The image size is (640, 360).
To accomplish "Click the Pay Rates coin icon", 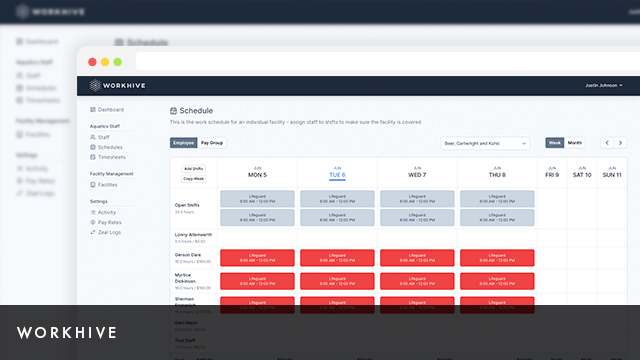I will (x=93, y=222).
